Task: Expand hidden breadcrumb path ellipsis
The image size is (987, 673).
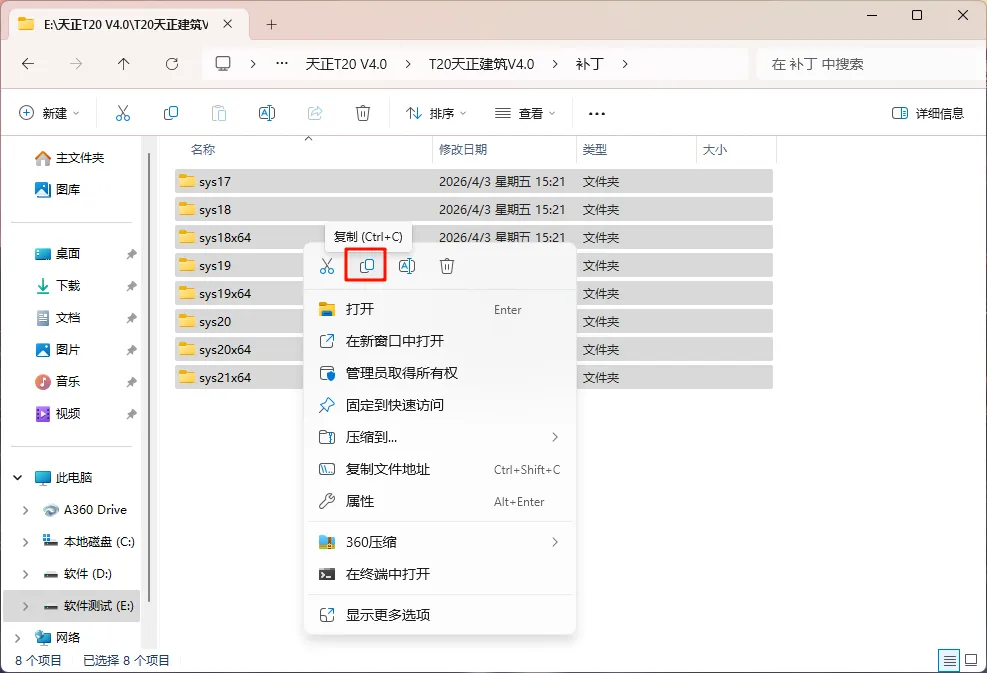Action: [x=282, y=64]
